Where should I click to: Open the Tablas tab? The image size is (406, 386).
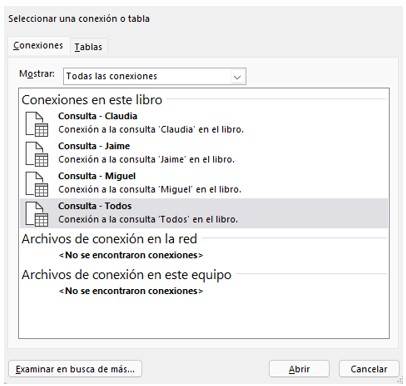[88, 47]
